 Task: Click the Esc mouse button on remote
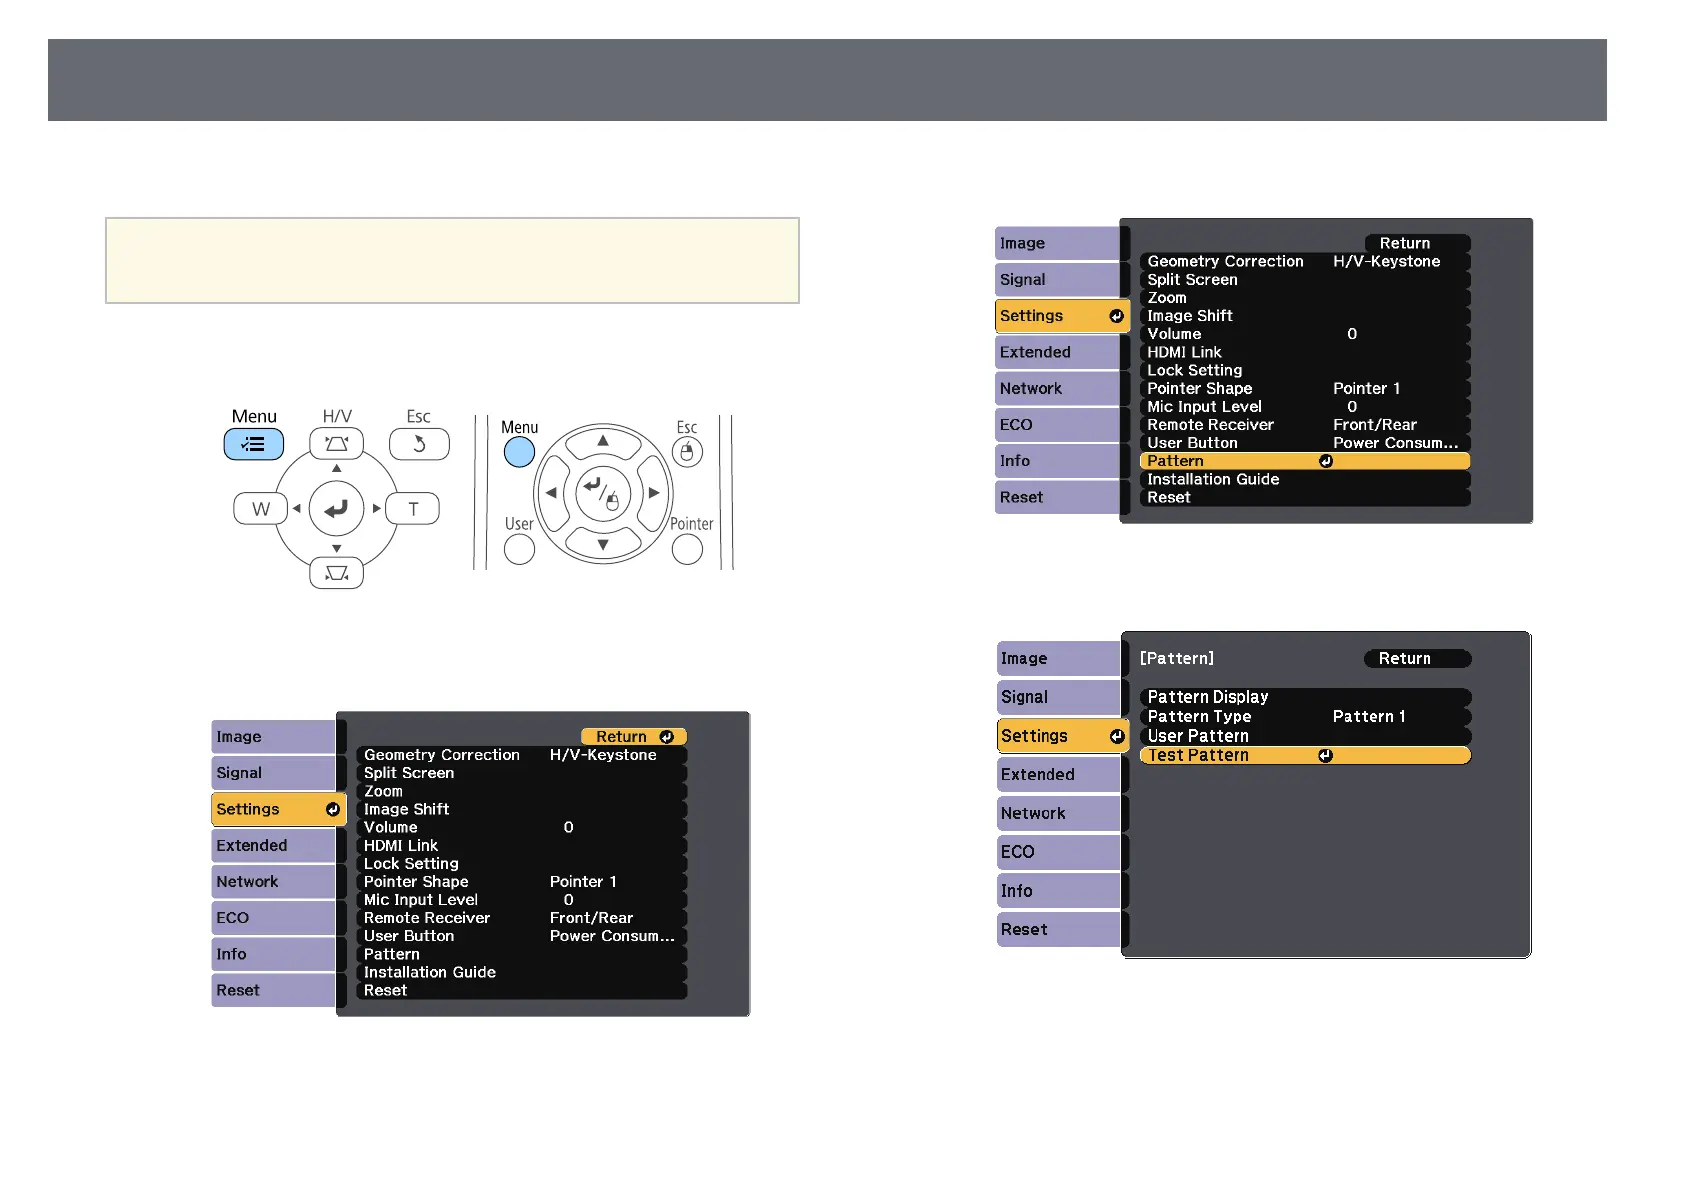[x=687, y=453]
